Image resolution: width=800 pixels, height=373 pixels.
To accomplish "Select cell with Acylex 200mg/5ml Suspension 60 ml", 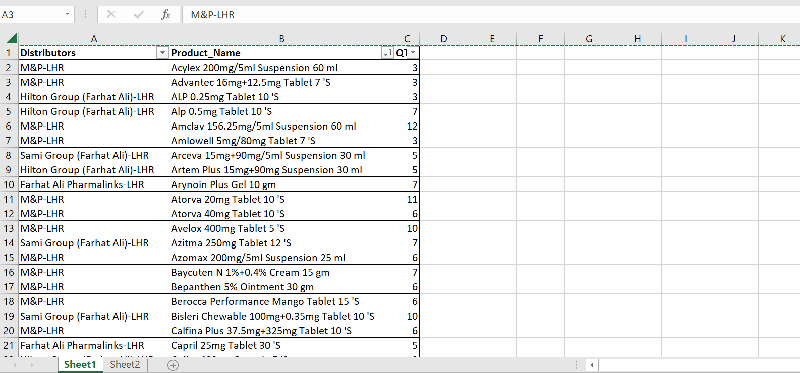I will point(282,67).
